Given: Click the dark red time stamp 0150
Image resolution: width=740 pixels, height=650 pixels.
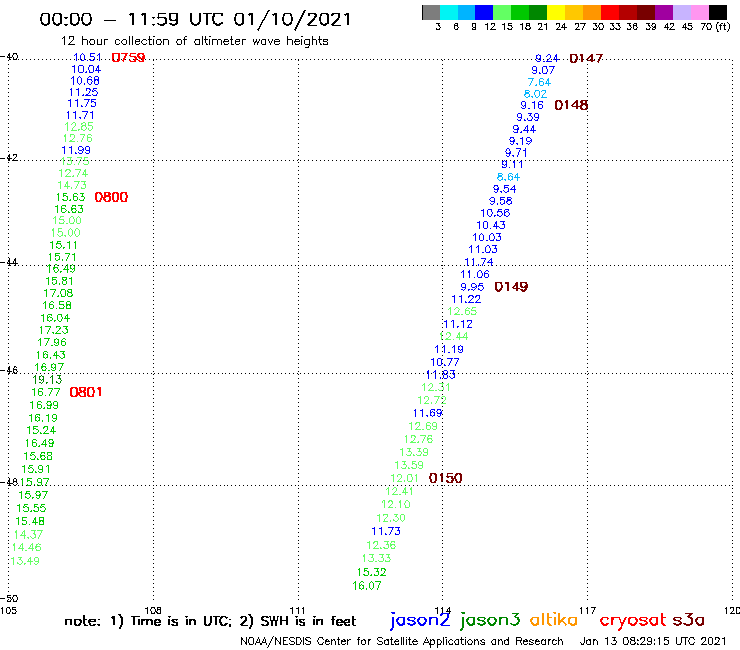Looking at the screenshot, I should 446,478.
